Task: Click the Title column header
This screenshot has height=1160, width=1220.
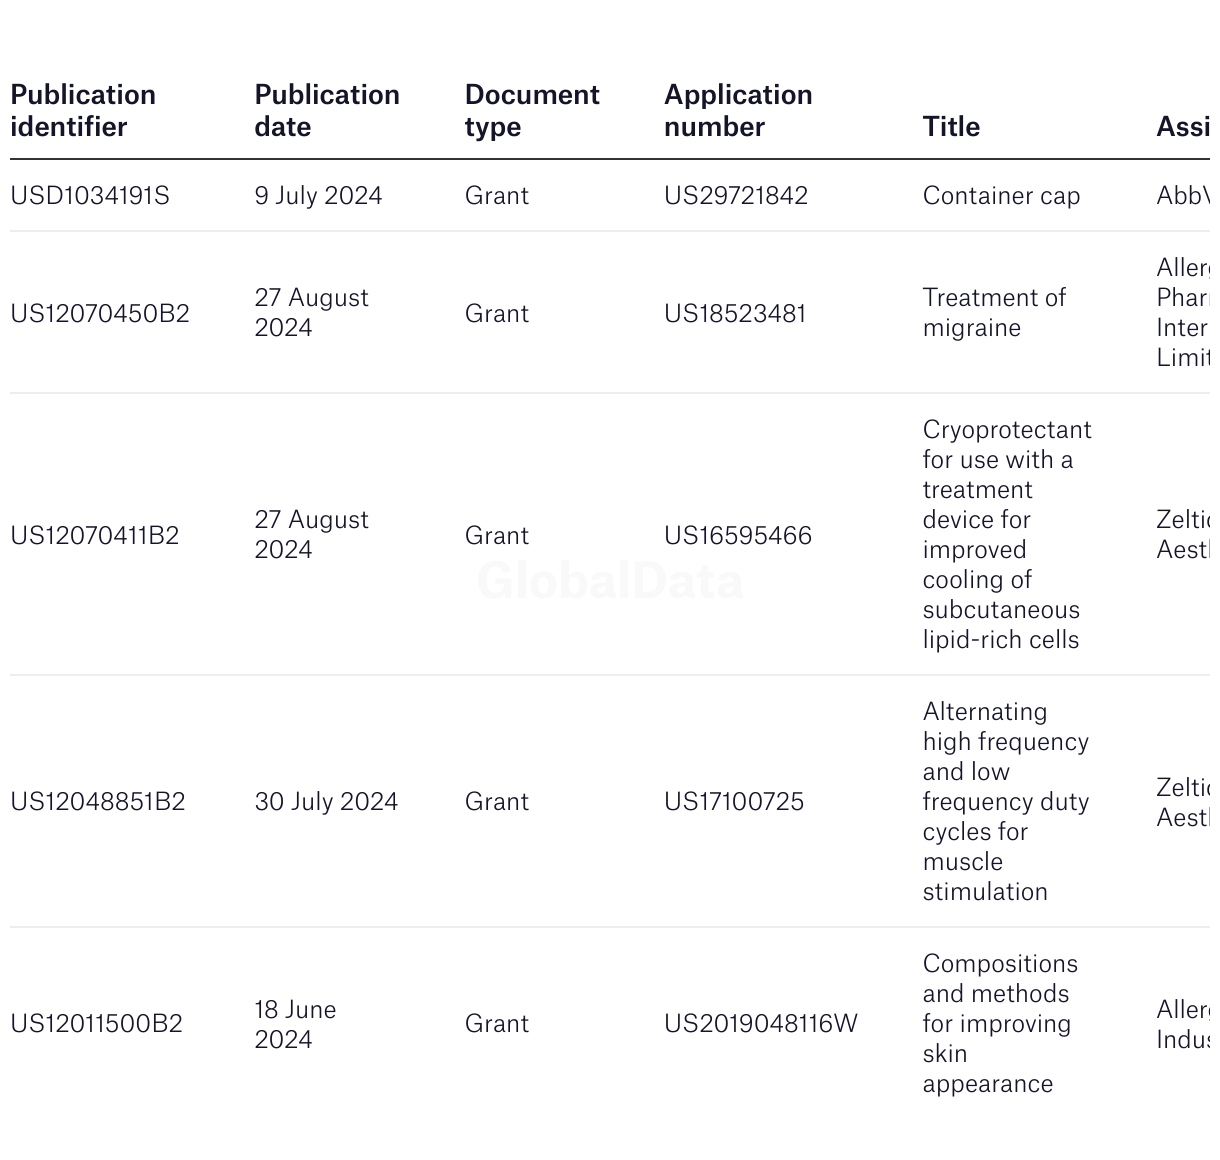Action: (x=951, y=127)
